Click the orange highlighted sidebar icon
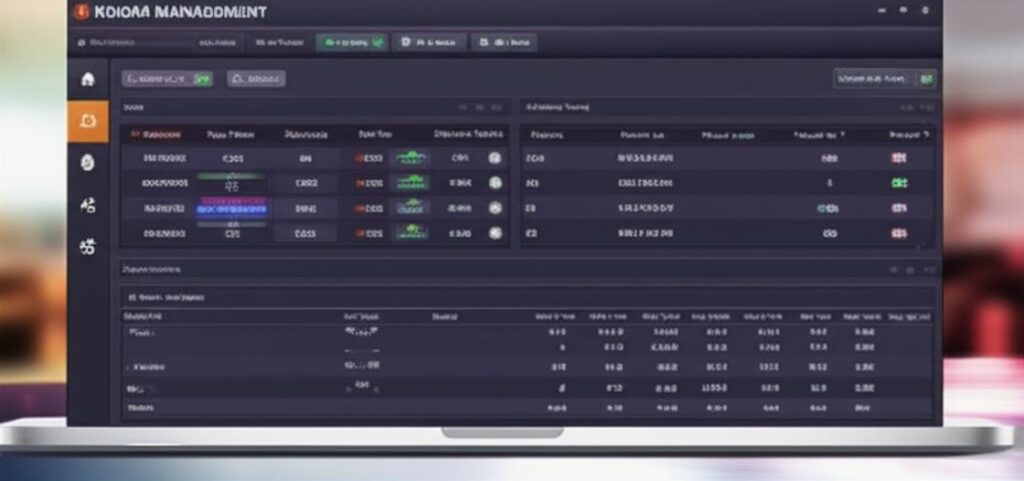 (x=87, y=121)
